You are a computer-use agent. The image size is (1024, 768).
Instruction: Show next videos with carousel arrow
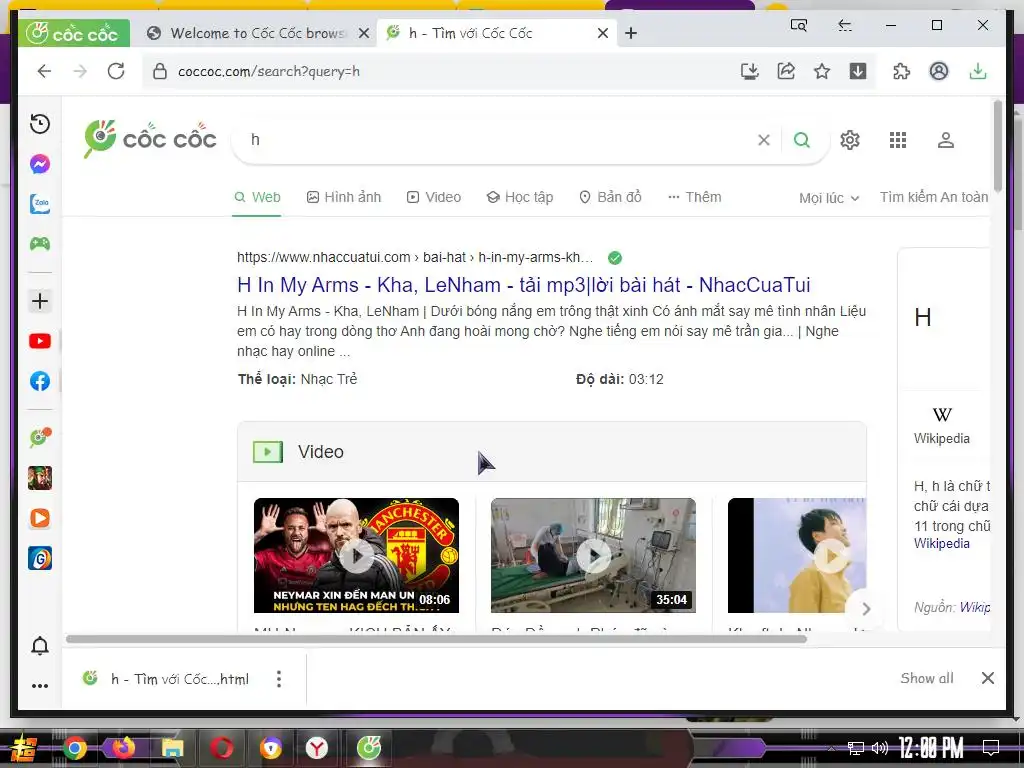click(866, 609)
